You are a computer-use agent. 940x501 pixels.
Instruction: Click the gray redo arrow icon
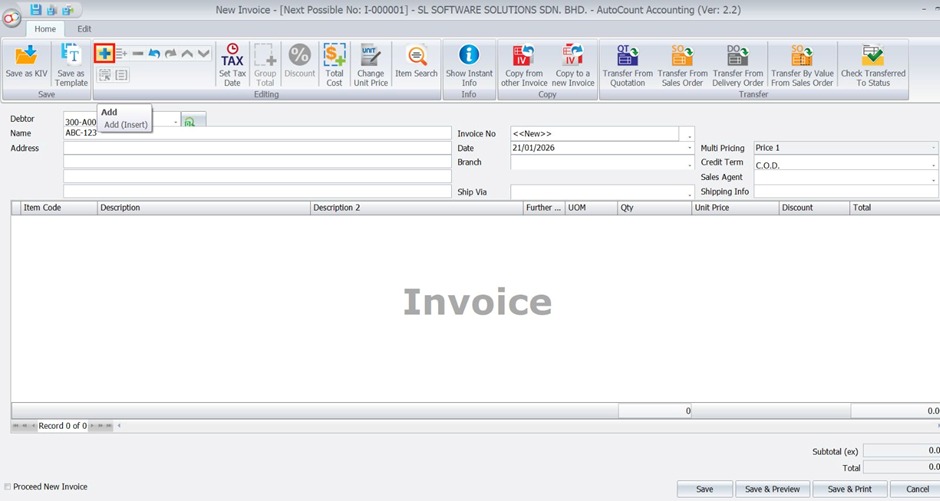click(171, 54)
